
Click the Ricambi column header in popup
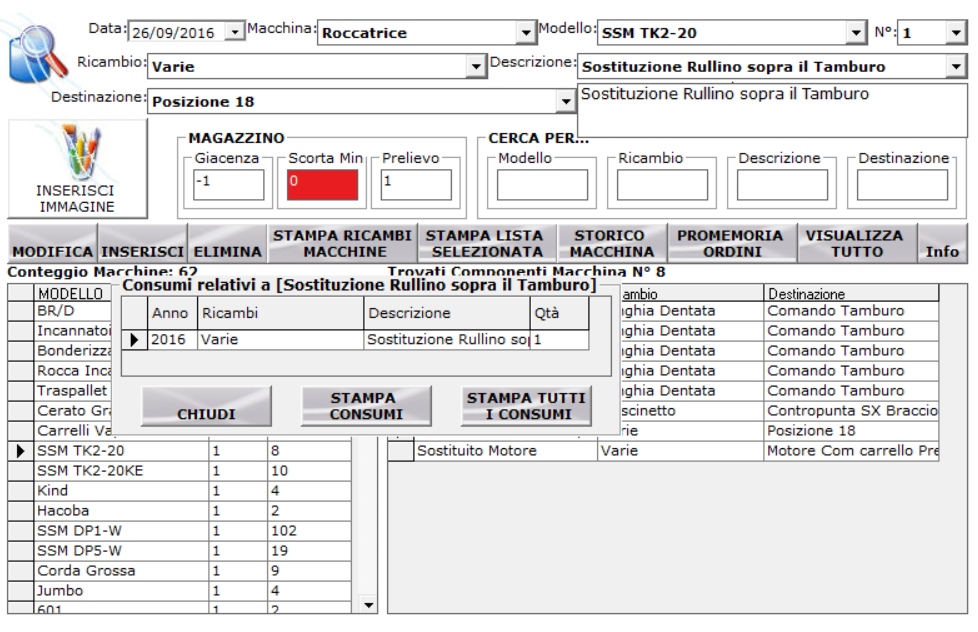click(x=281, y=313)
